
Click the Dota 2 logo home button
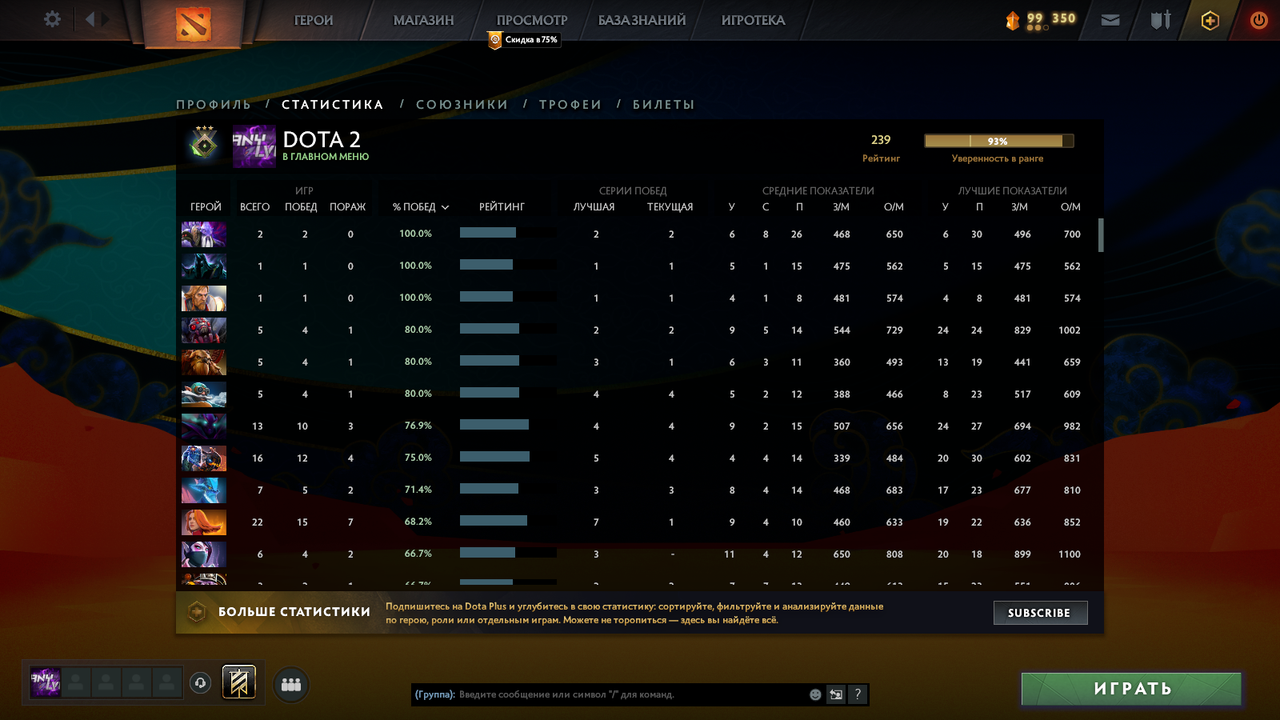193,23
